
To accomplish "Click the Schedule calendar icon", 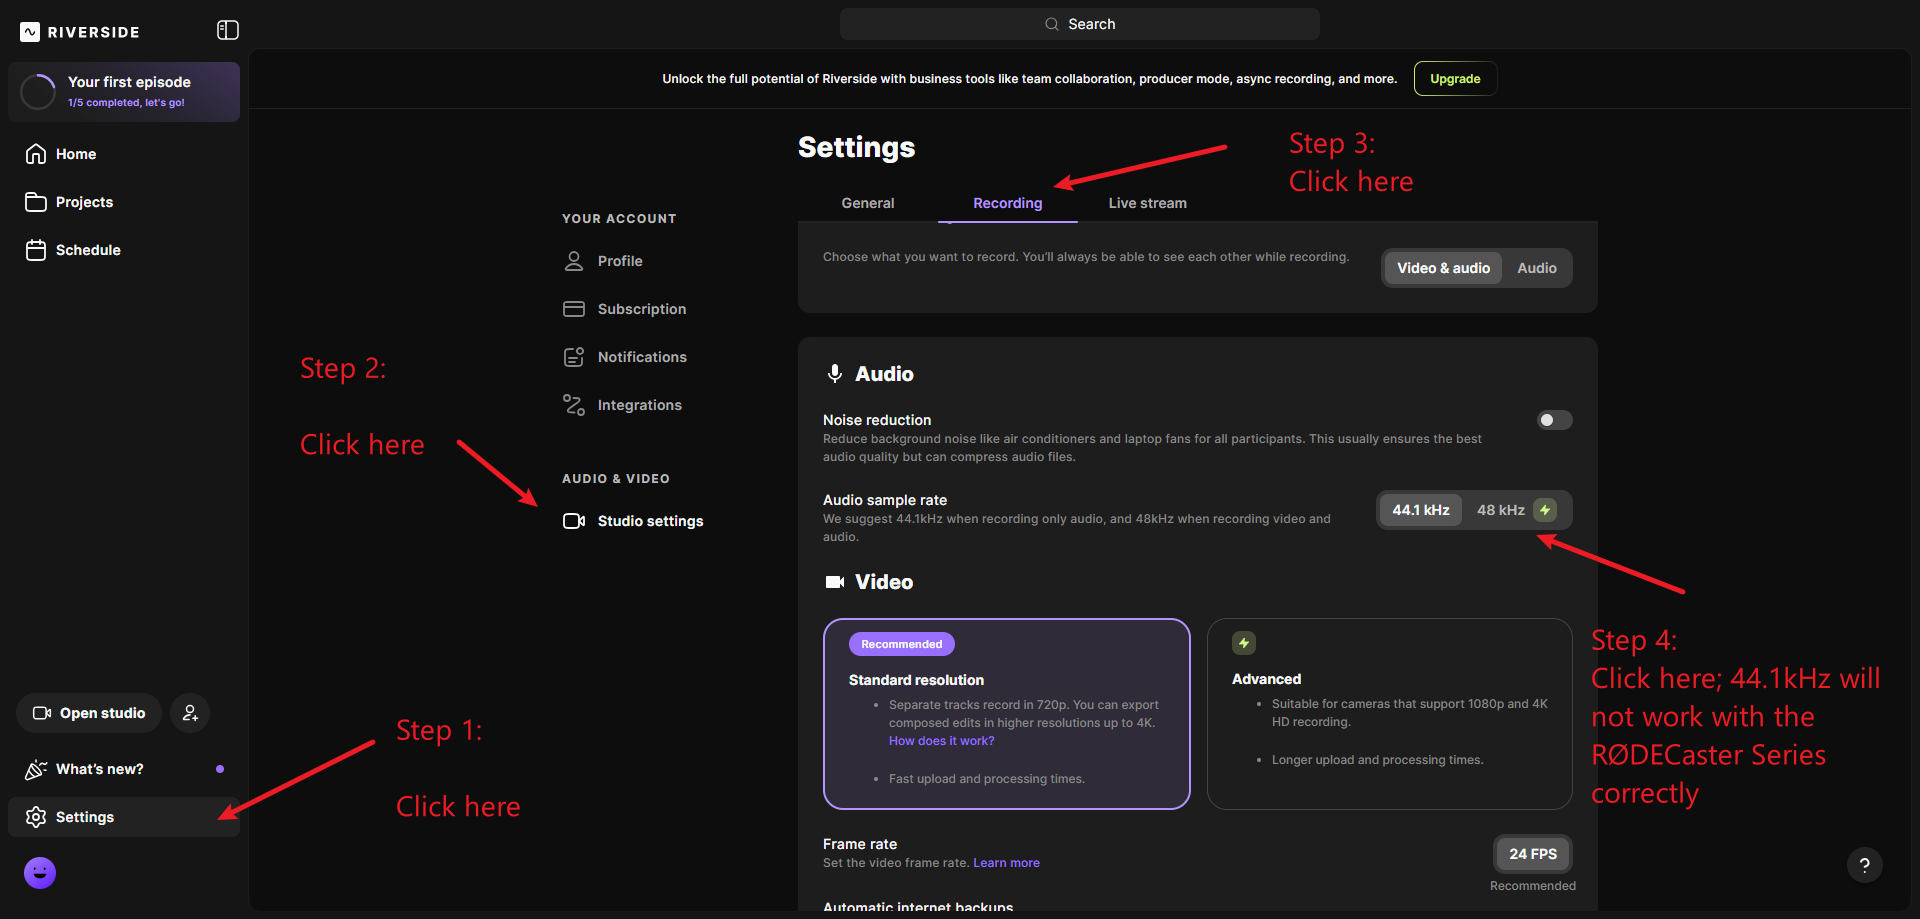I will [x=36, y=250].
